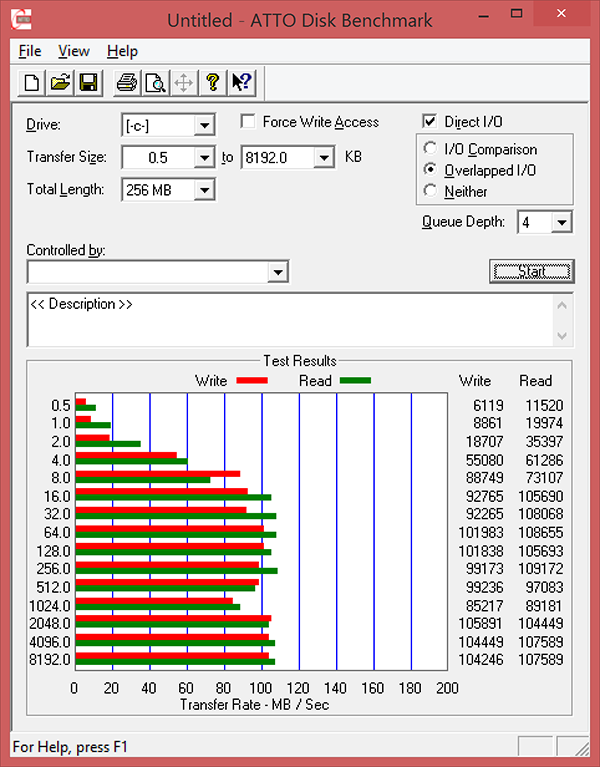This screenshot has height=767, width=600.
Task: Click the 1024.0 transfer size row label
Action: pyautogui.click(x=50, y=606)
